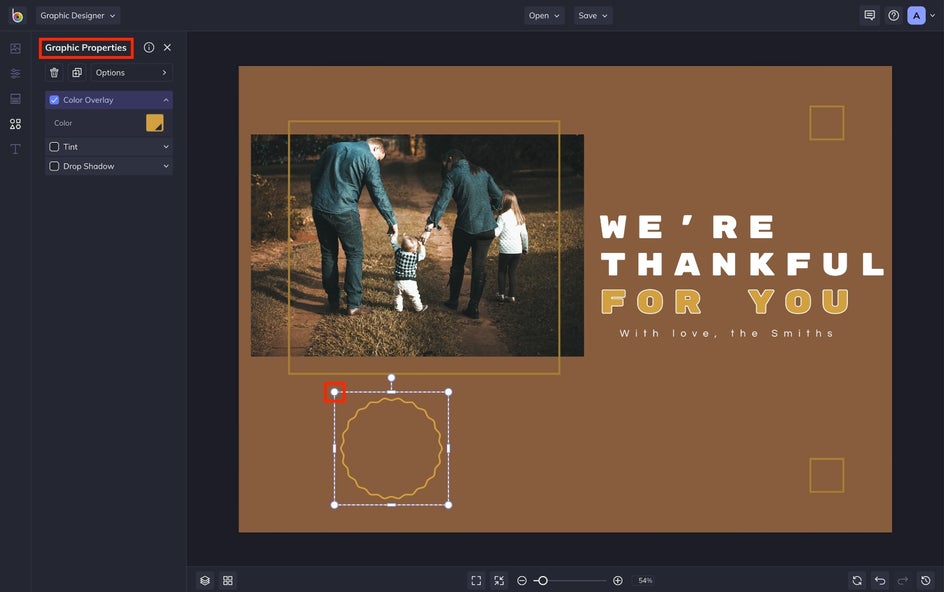Click the bottom-right resize handle of graphic
This screenshot has width=944, height=592.
[449, 505]
